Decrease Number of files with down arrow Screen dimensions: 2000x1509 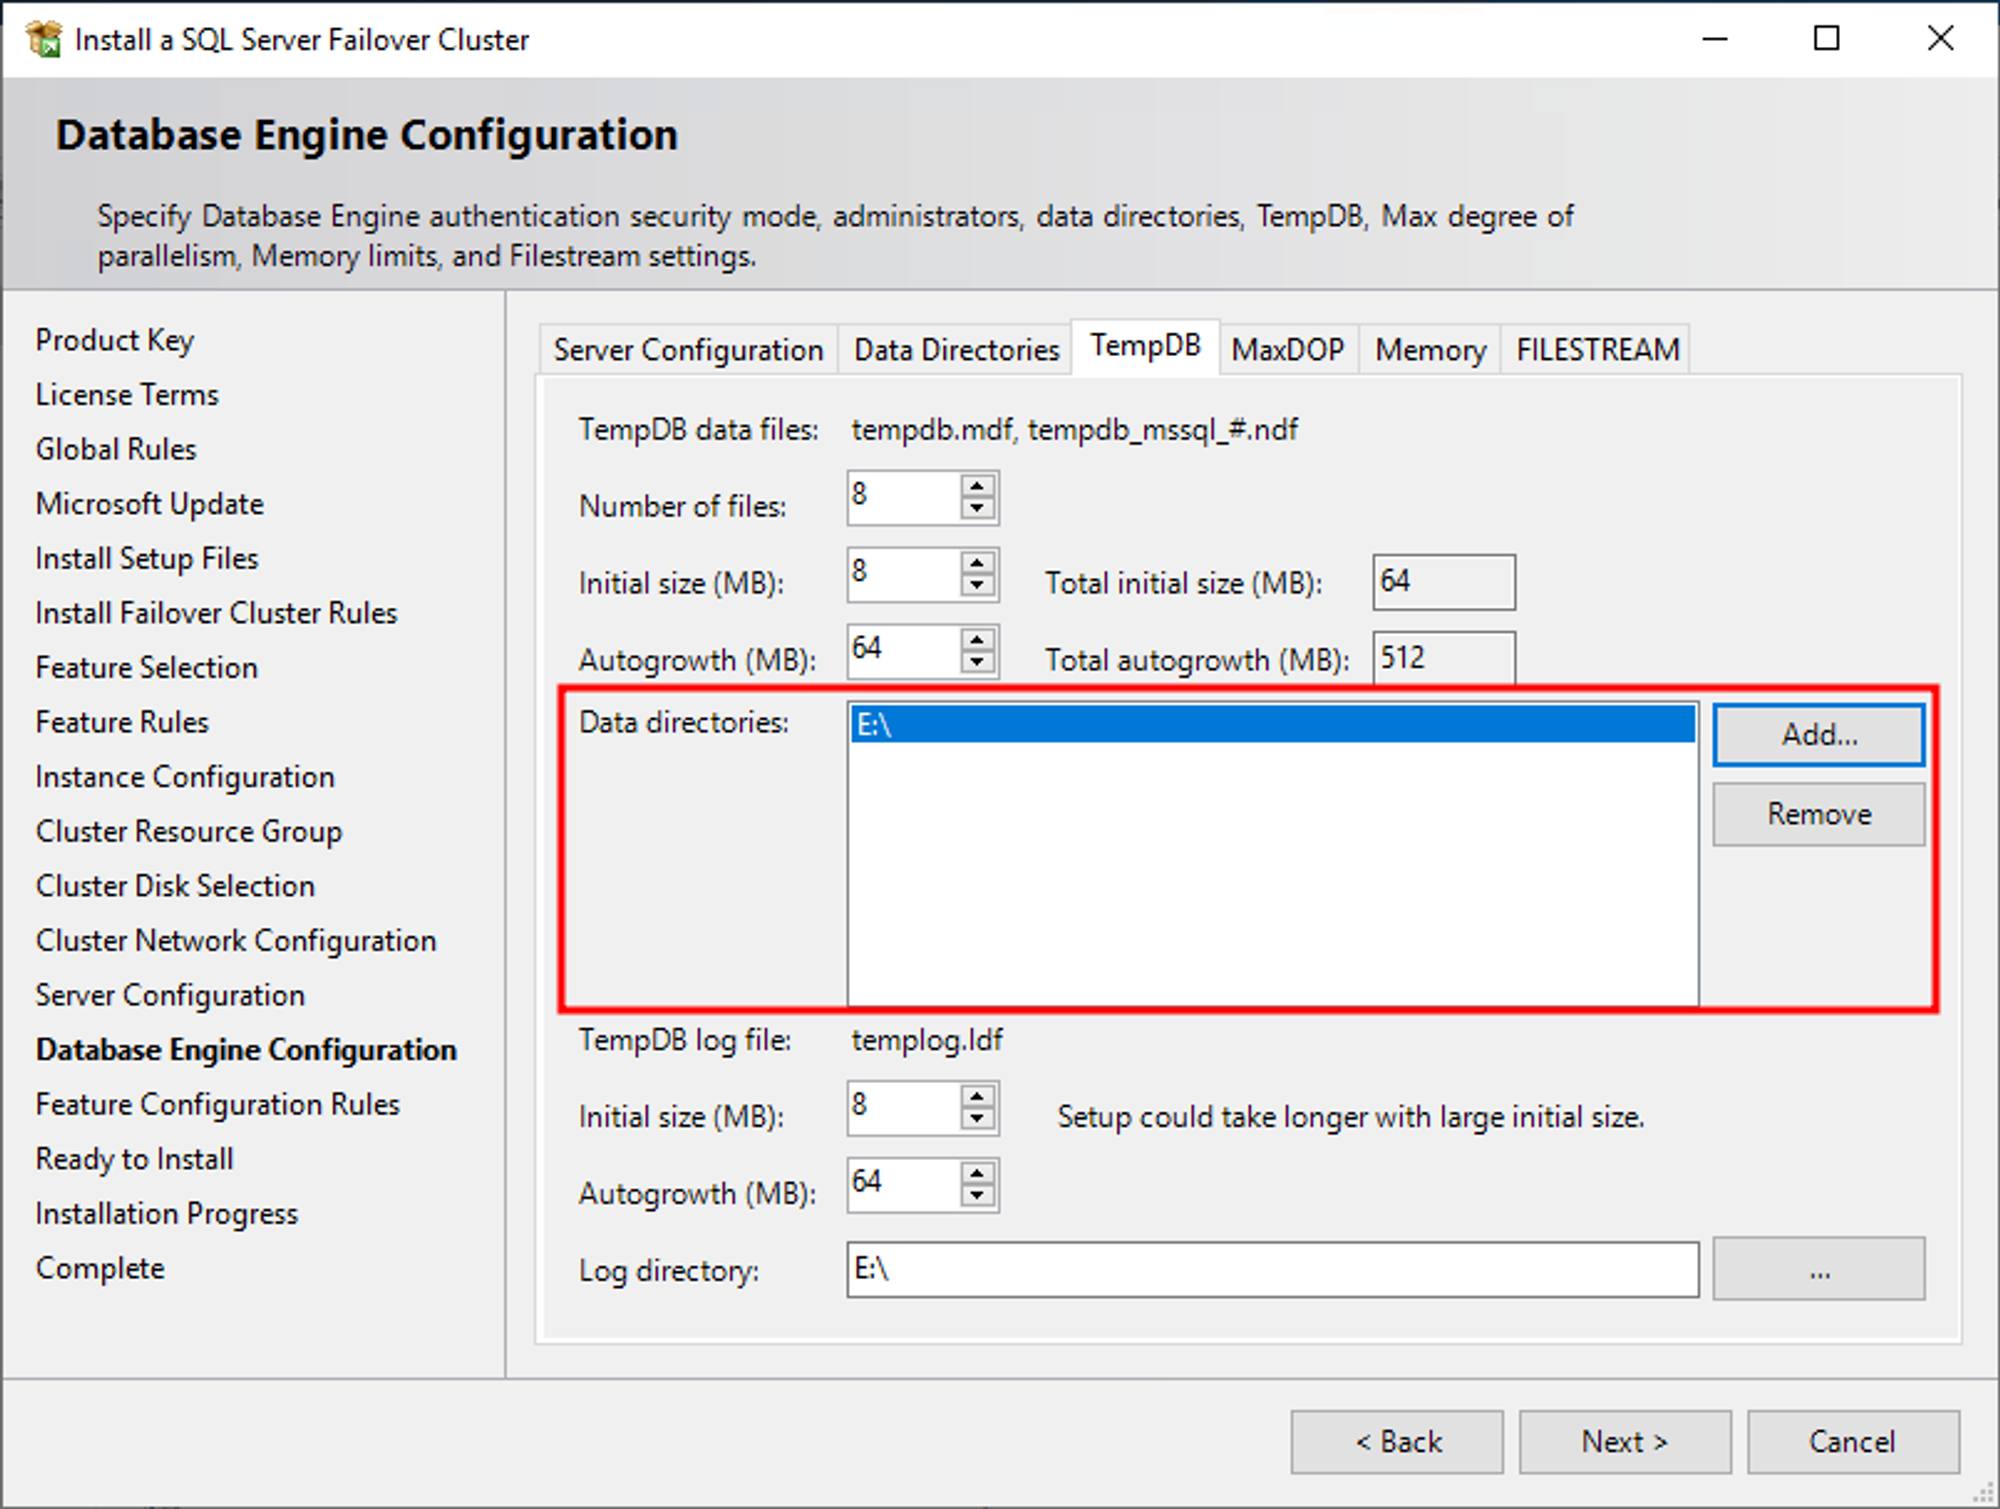click(x=977, y=509)
